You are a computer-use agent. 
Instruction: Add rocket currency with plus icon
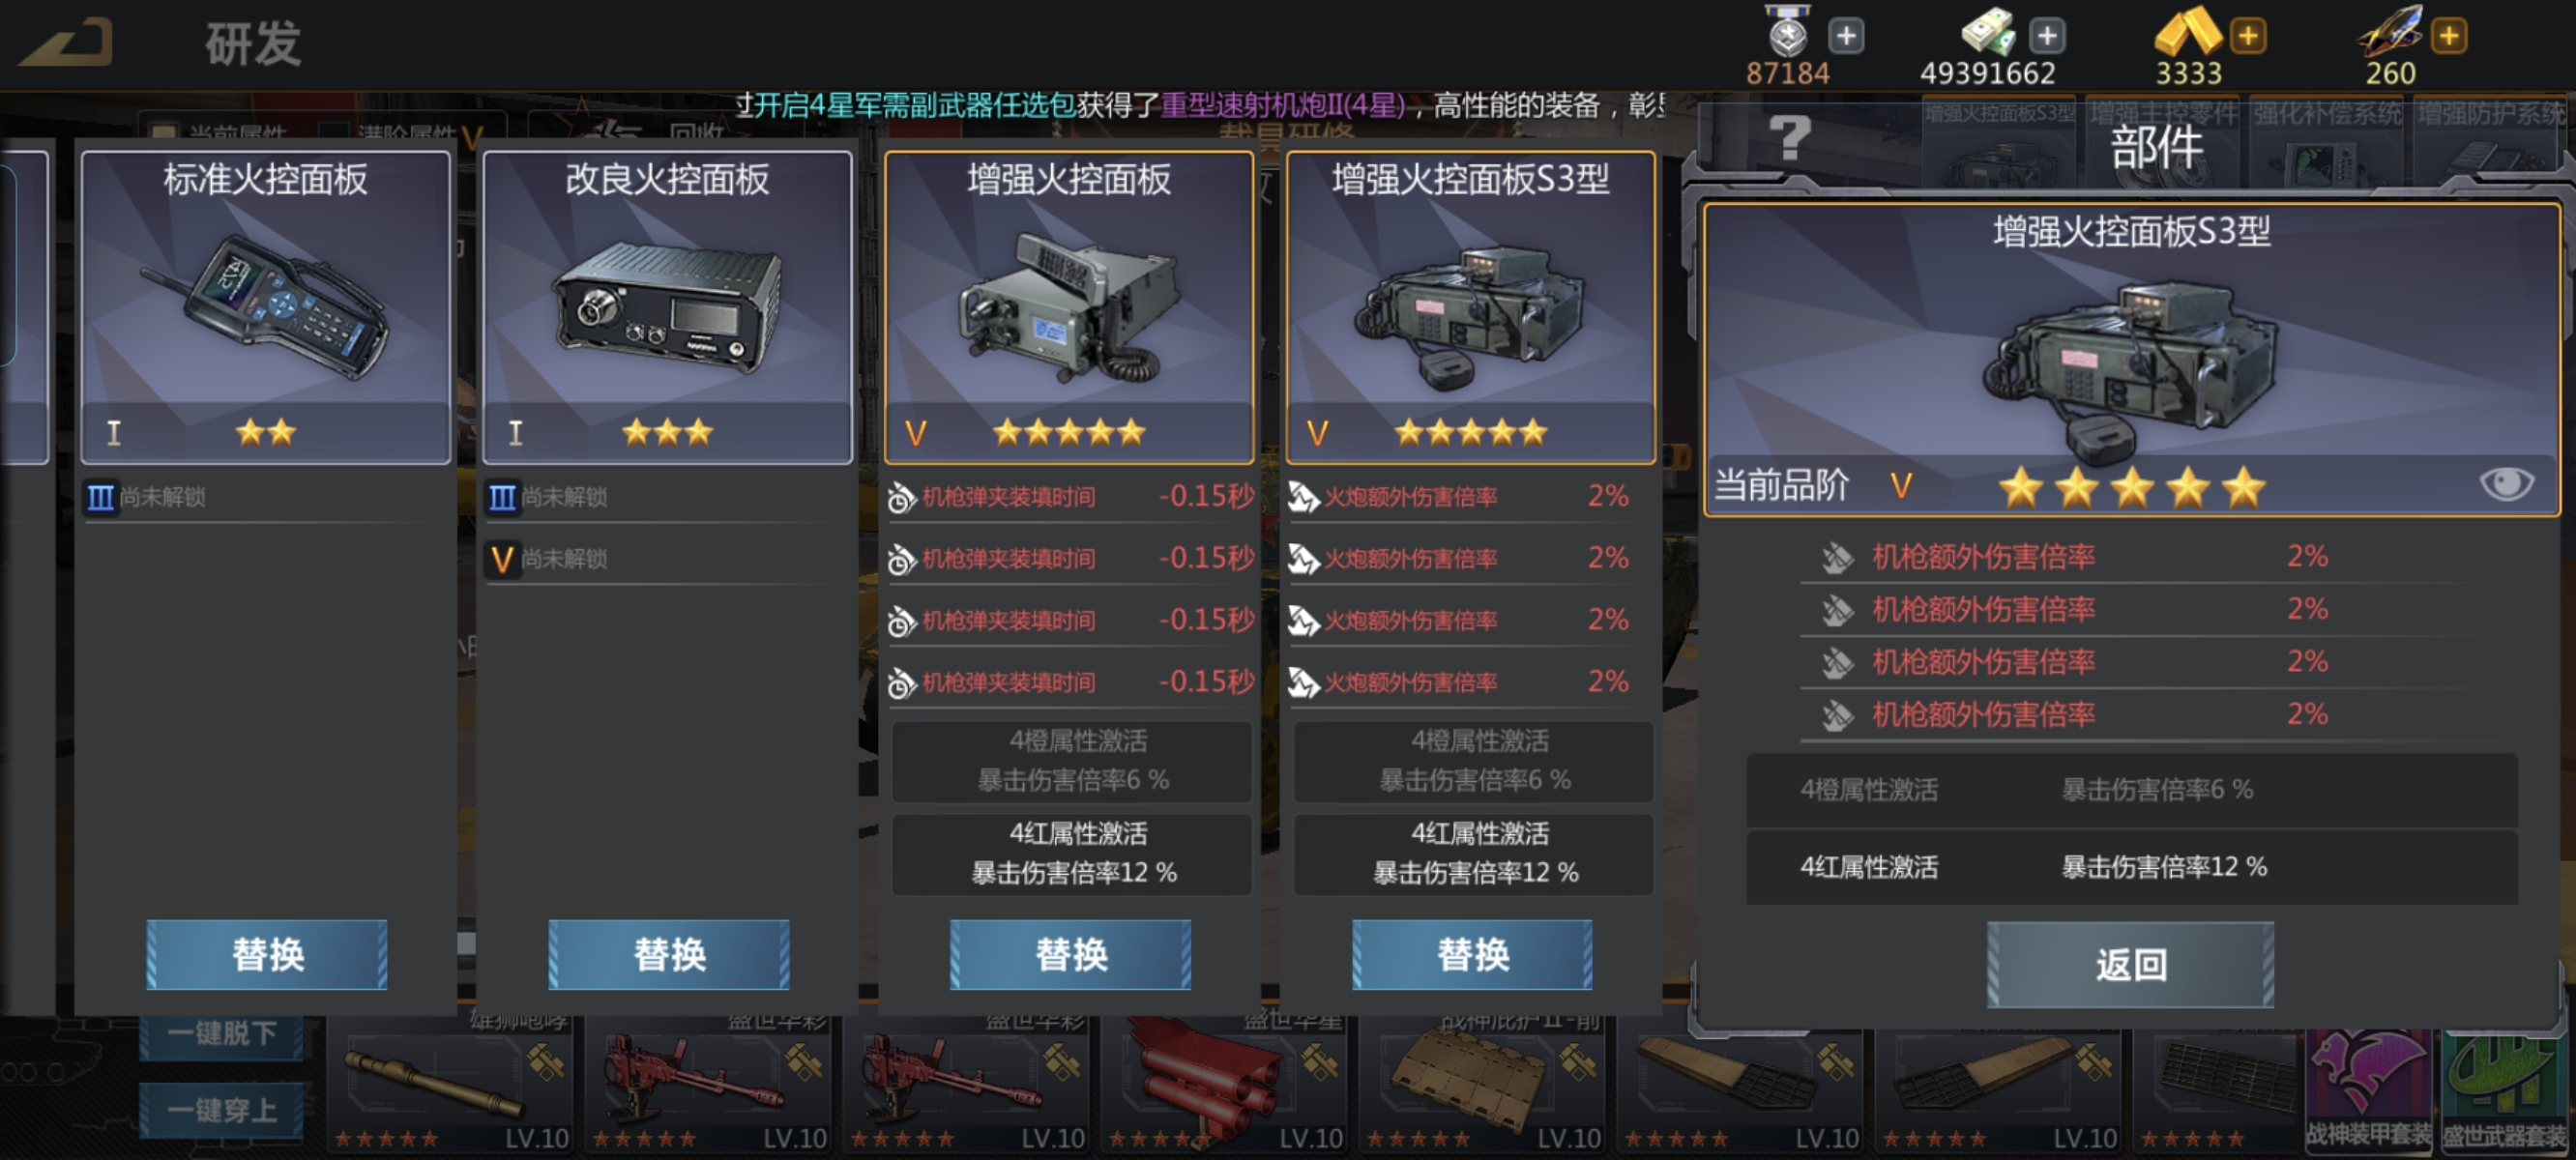[x=2449, y=37]
